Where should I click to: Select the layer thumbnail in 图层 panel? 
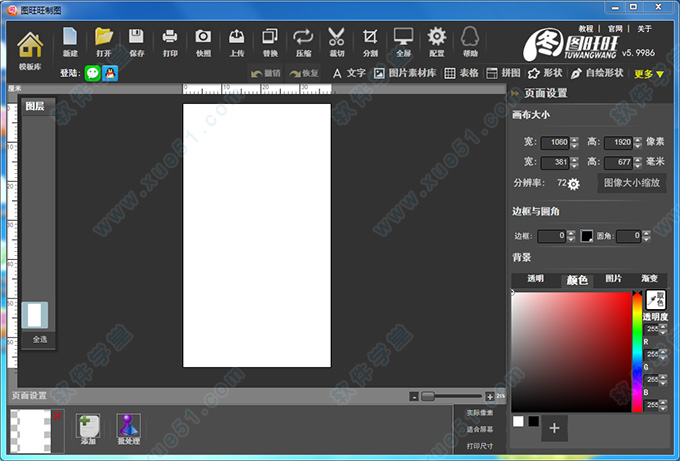[x=35, y=315]
